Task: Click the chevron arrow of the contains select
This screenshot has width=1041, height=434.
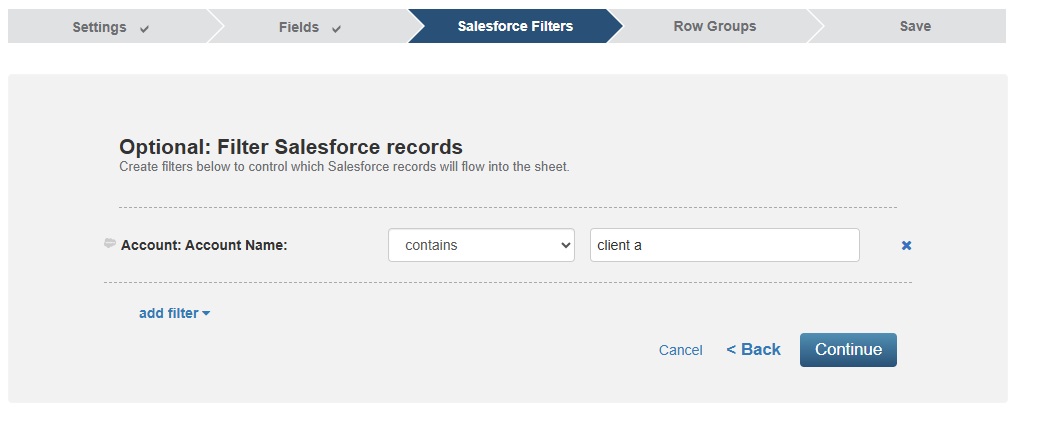Action: (566, 245)
